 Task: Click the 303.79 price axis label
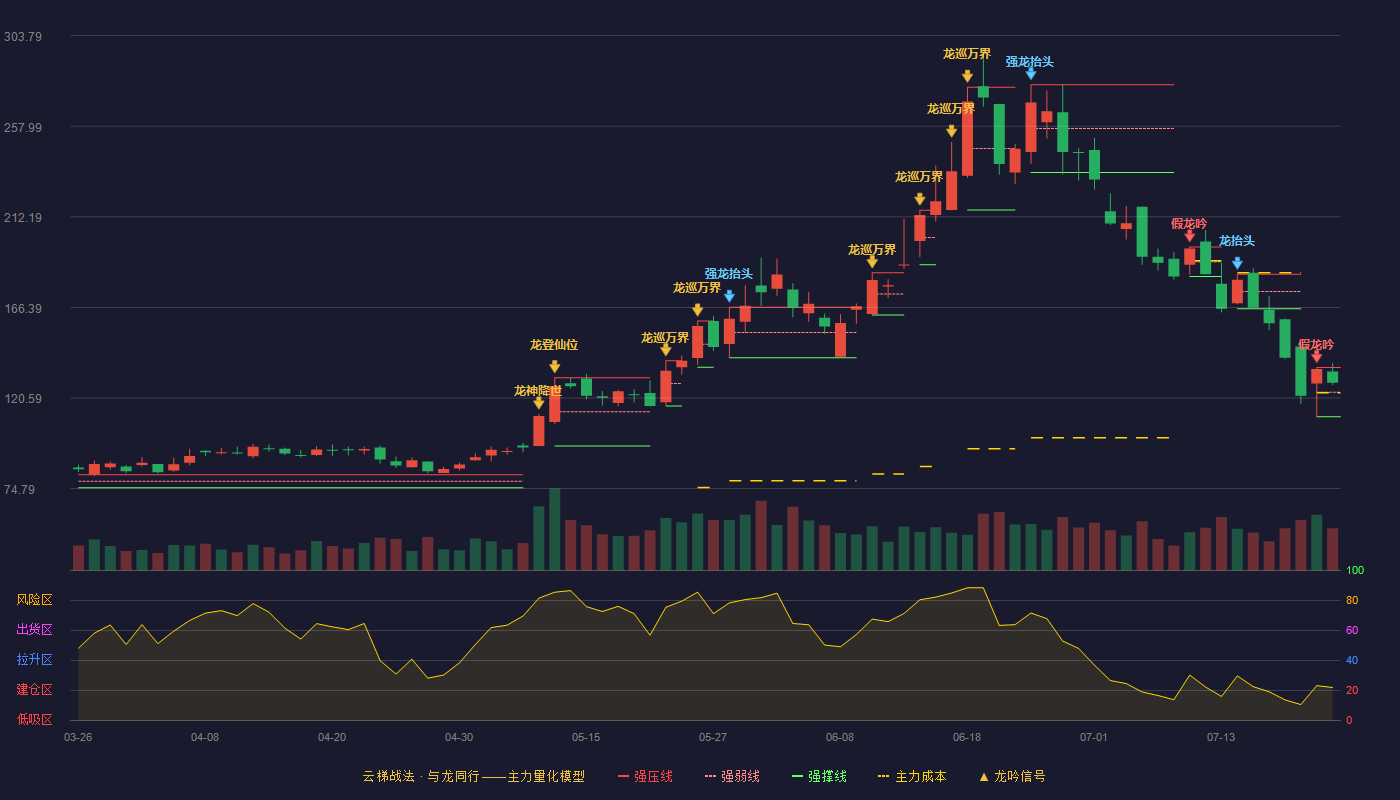pos(23,36)
